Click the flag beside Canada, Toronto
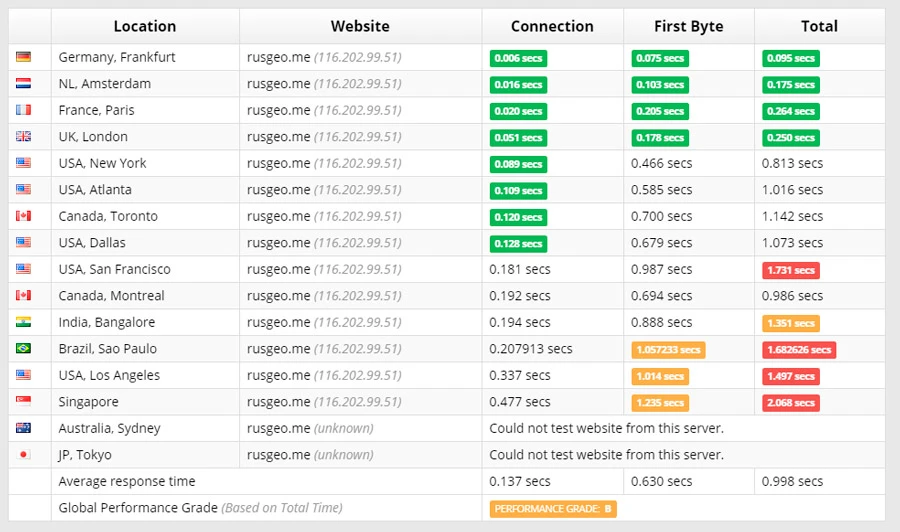This screenshot has width=900, height=532. coord(24,216)
